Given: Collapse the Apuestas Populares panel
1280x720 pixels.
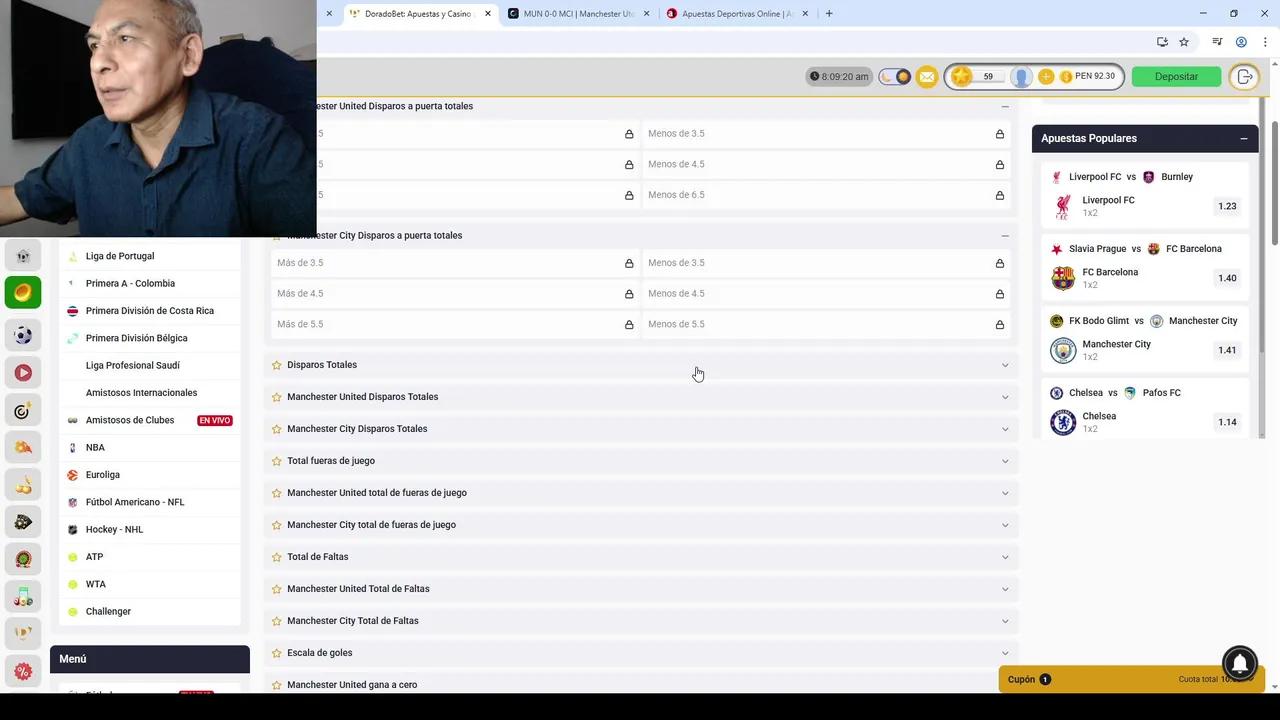Looking at the screenshot, I should pos(1243,139).
